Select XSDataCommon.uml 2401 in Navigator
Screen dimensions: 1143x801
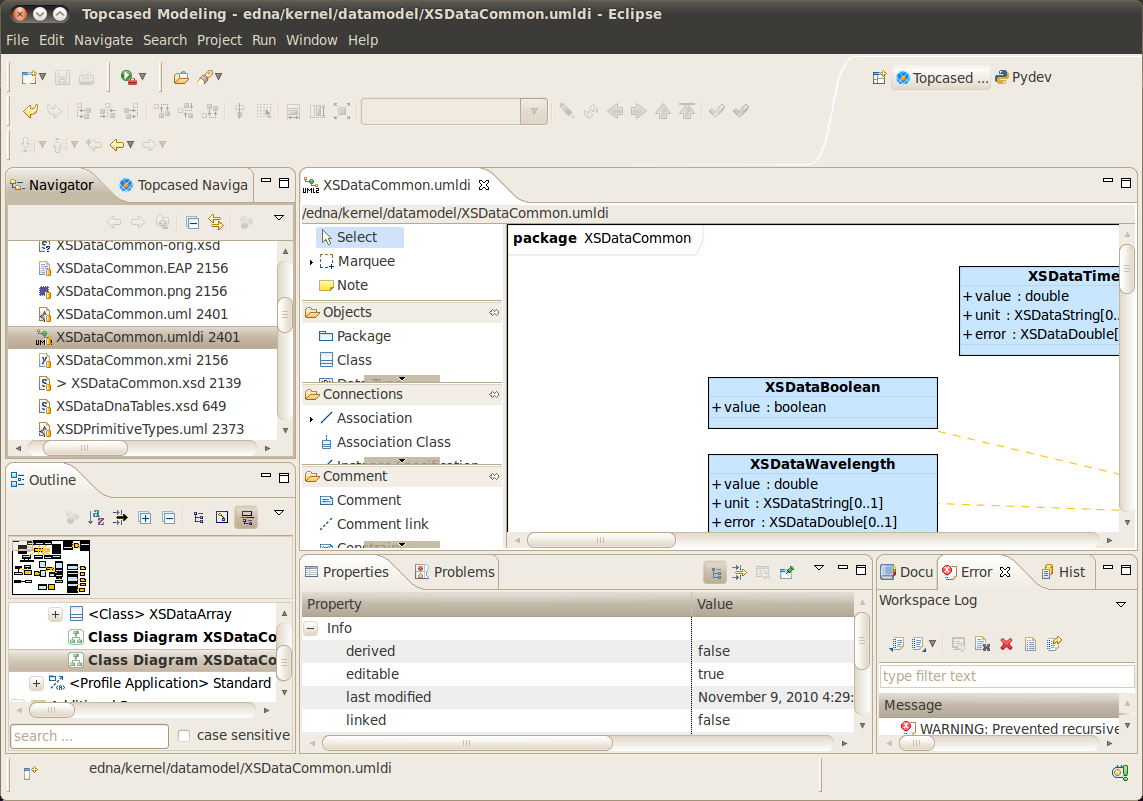pos(142,314)
